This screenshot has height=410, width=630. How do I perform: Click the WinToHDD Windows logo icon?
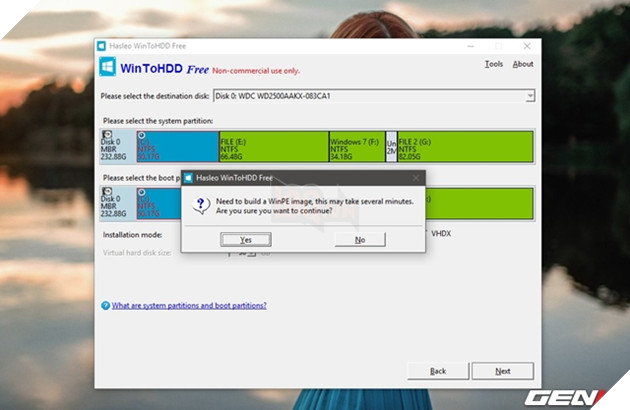(108, 67)
